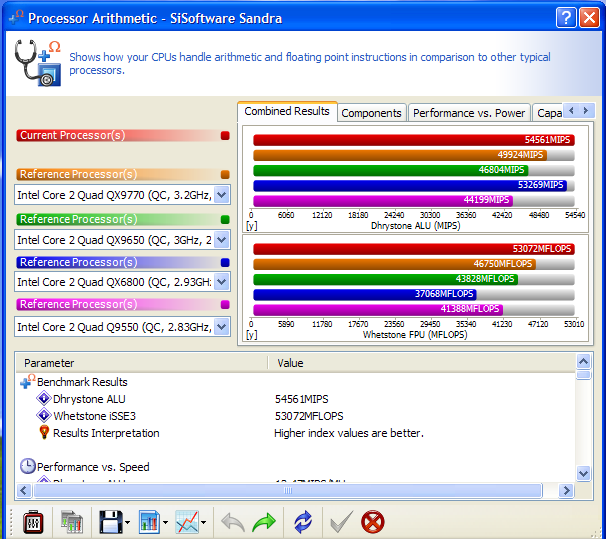
Task: Click the update chart icon next to options
Action: pos(72,522)
